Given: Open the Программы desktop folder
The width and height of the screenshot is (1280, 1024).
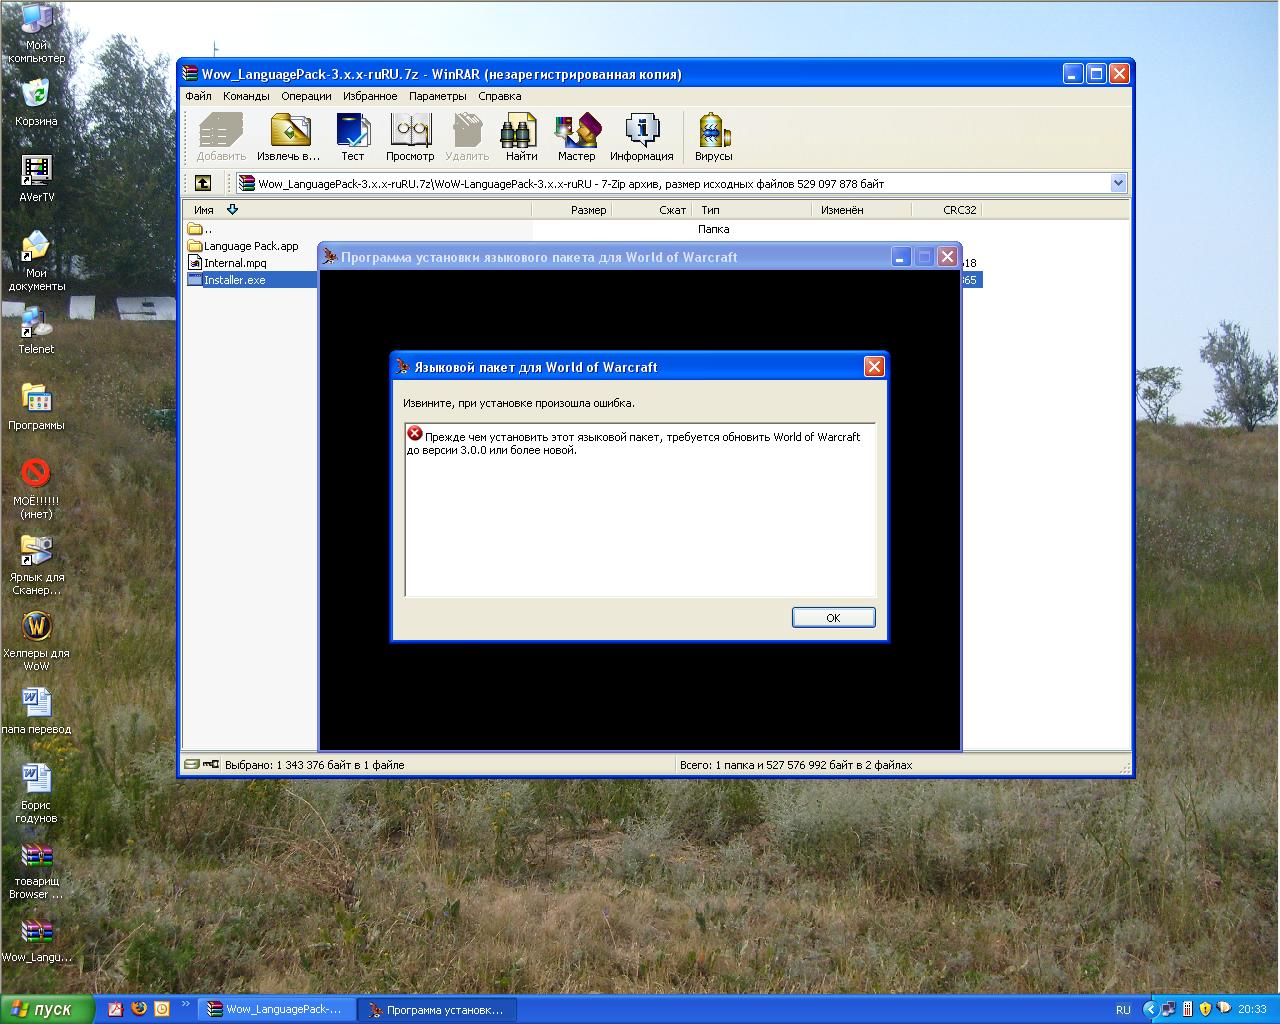Looking at the screenshot, I should pos(37,407).
